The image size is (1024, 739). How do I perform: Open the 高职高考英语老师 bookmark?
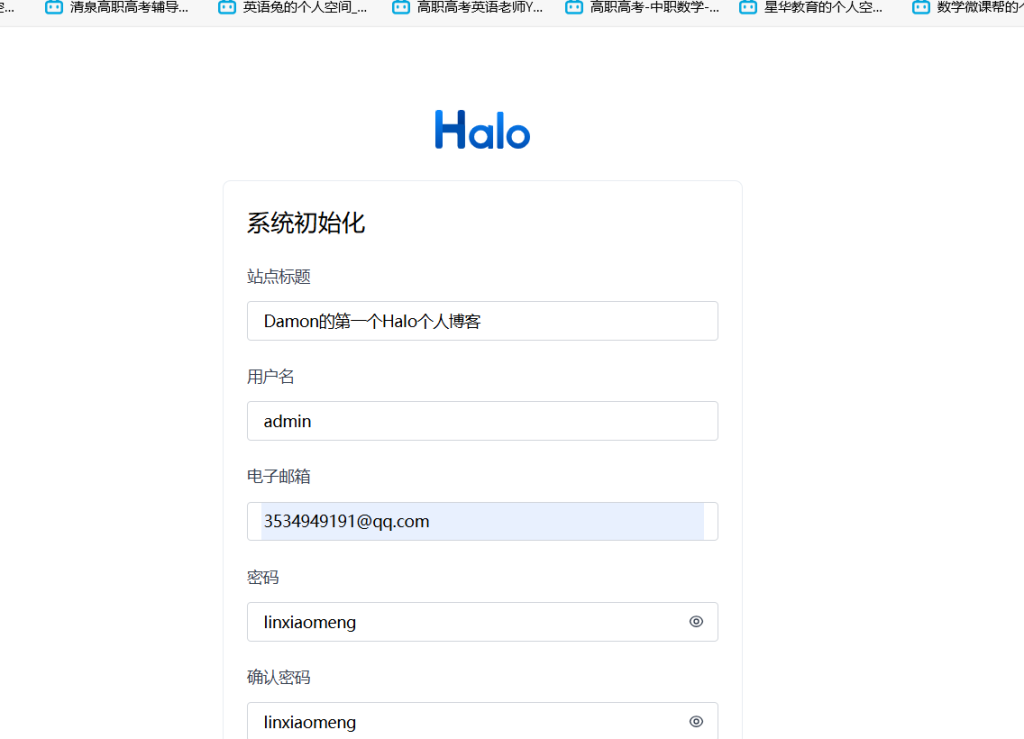click(480, 7)
